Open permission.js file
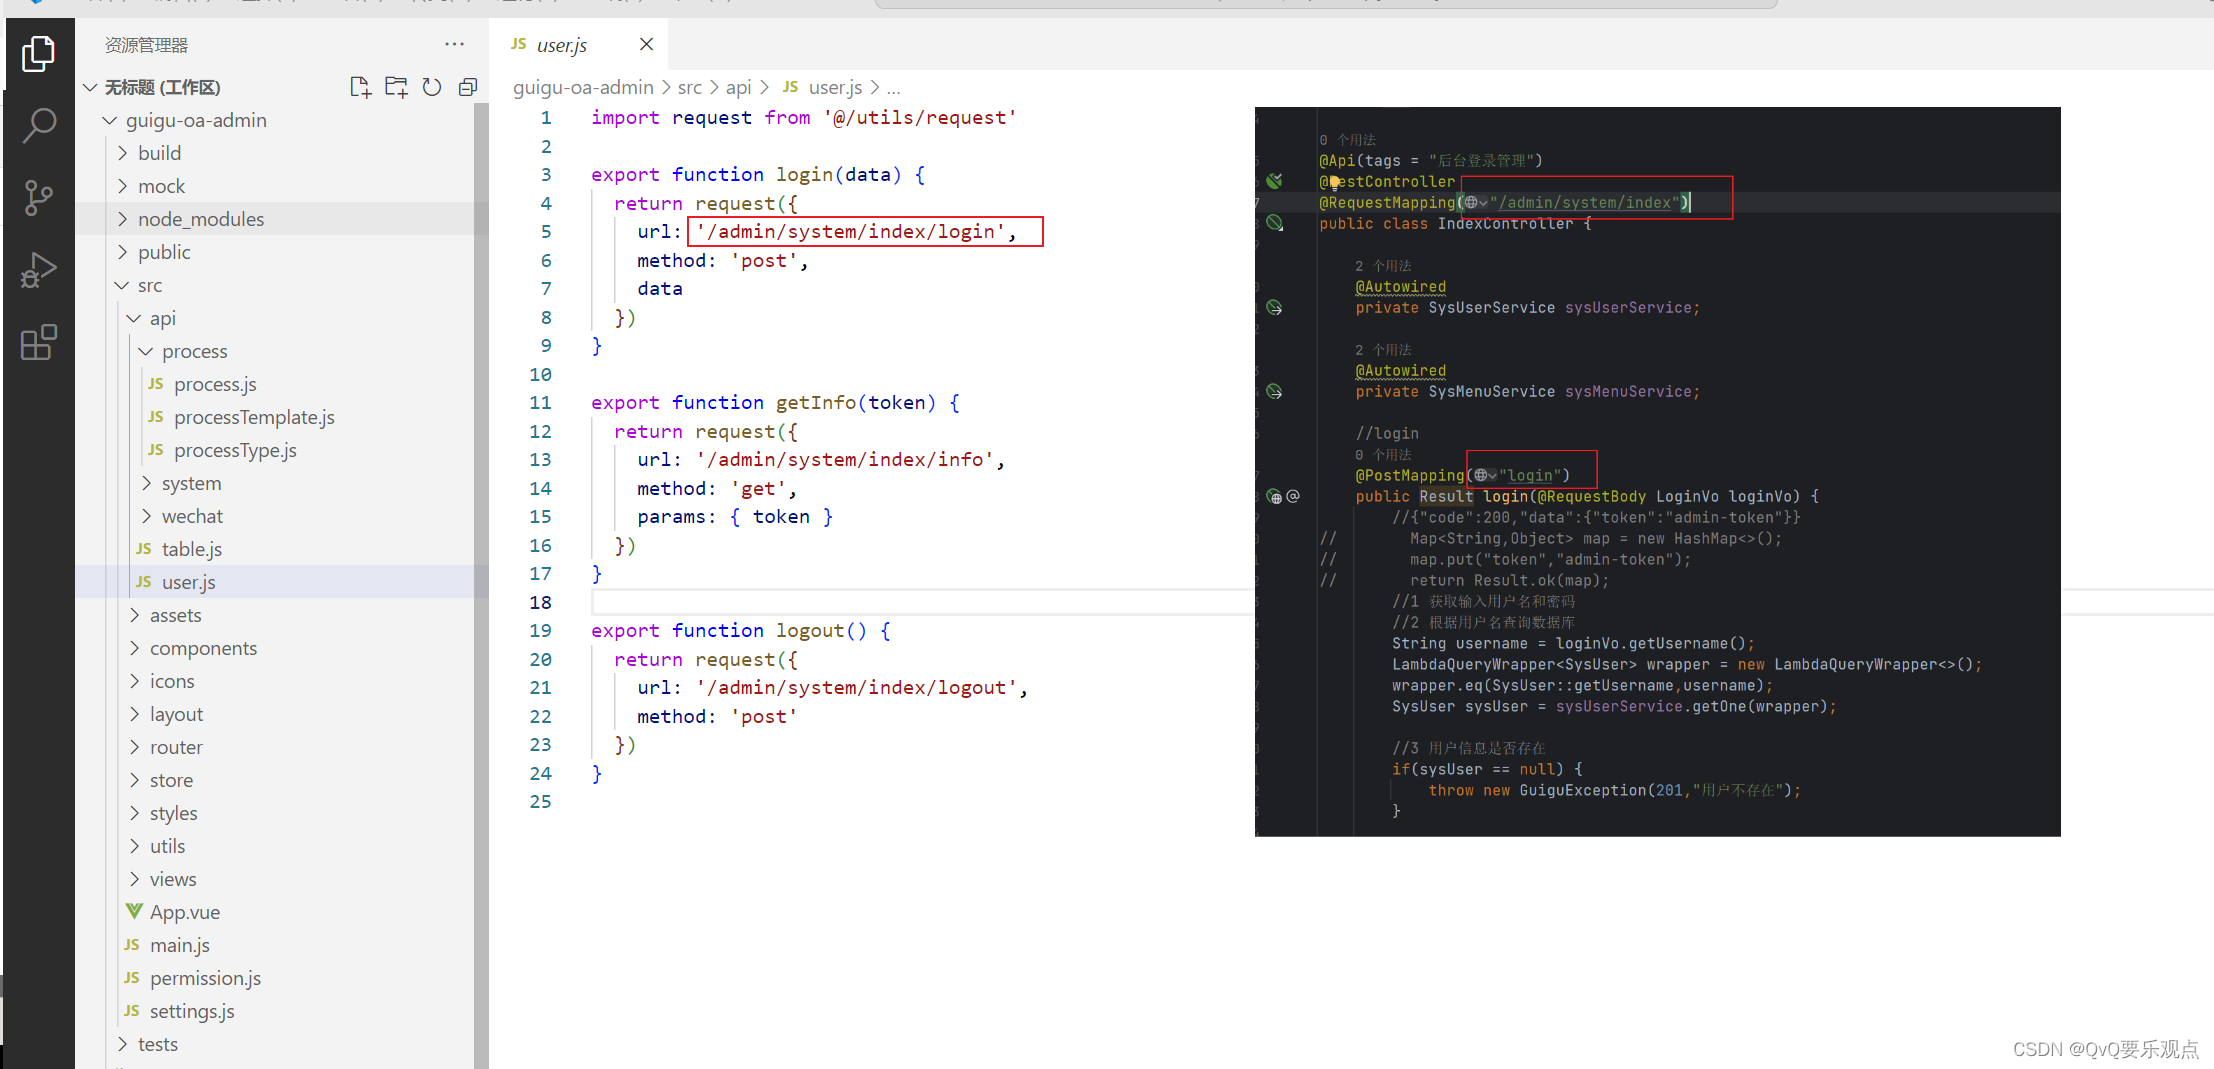The image size is (2214, 1069). 205,978
